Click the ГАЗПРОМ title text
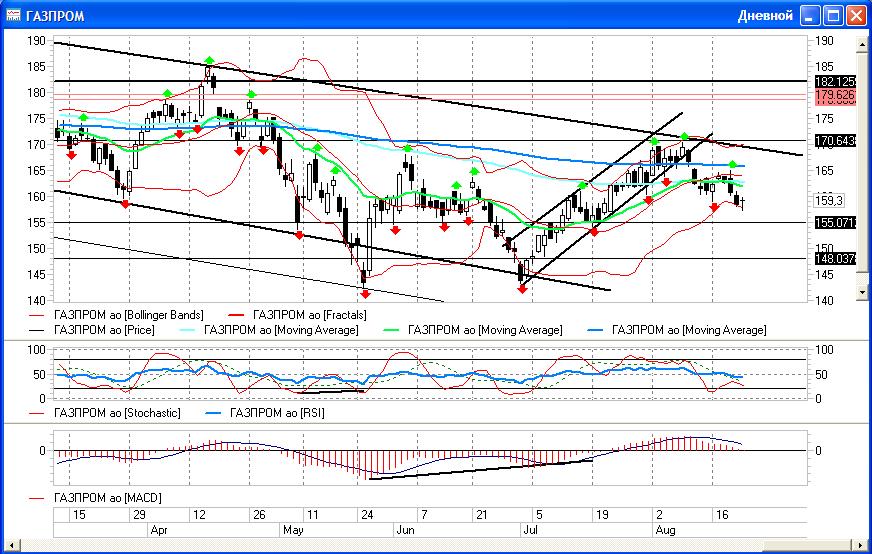The image size is (872, 554). coord(55,16)
